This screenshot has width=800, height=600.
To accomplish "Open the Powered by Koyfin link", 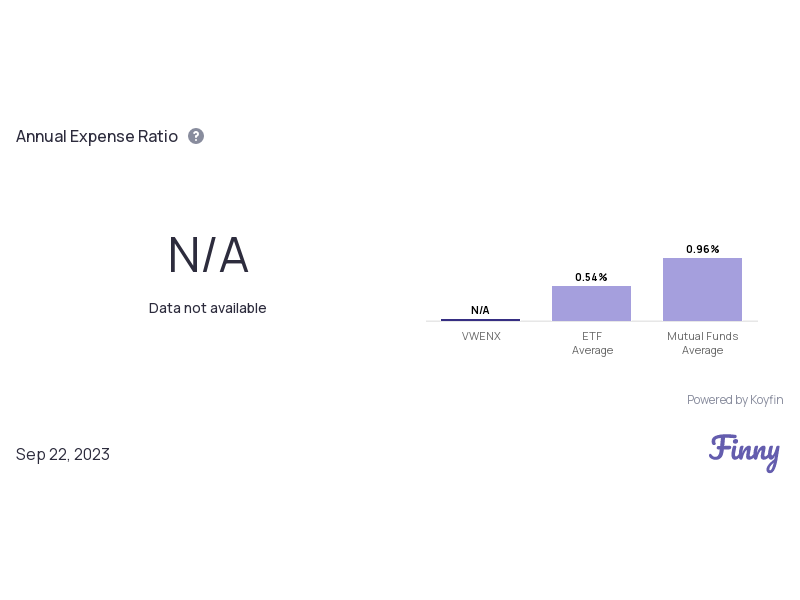I will point(734,400).
